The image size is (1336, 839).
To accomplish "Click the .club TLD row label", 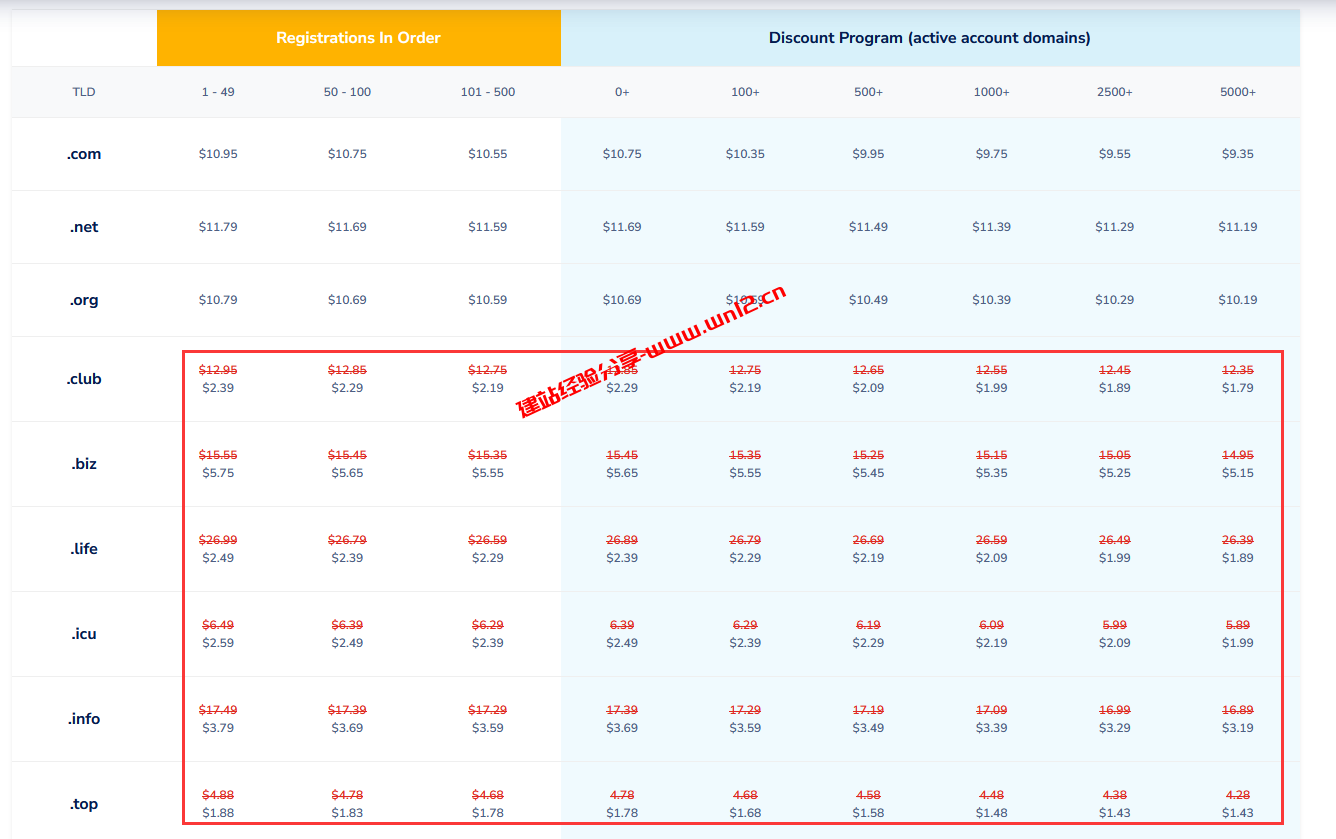I will point(84,379).
